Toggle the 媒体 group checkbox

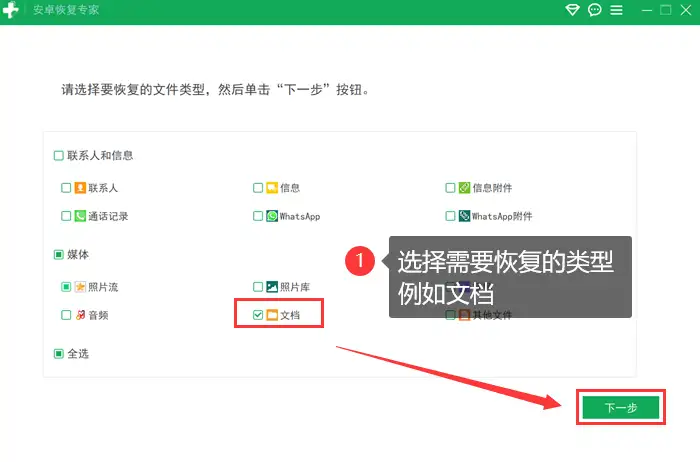pos(58,254)
